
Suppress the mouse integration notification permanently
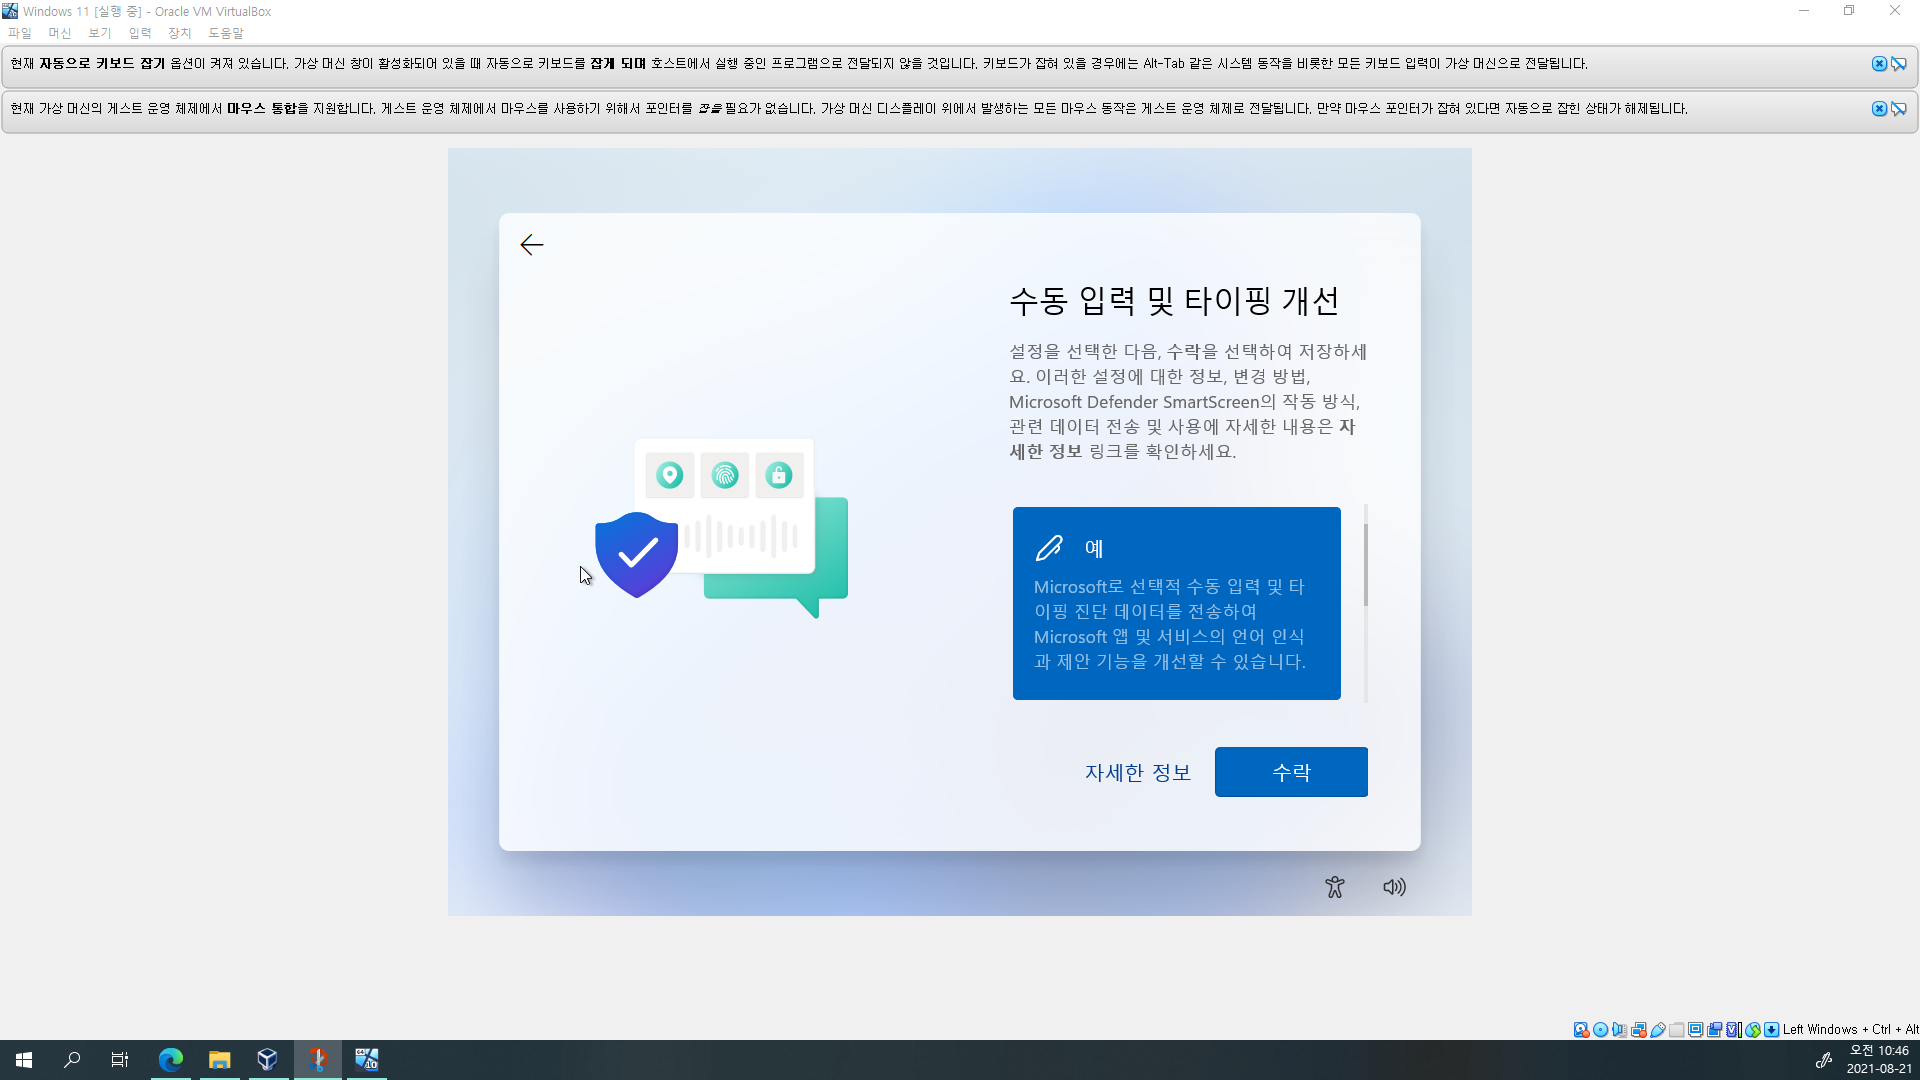pos(1898,109)
